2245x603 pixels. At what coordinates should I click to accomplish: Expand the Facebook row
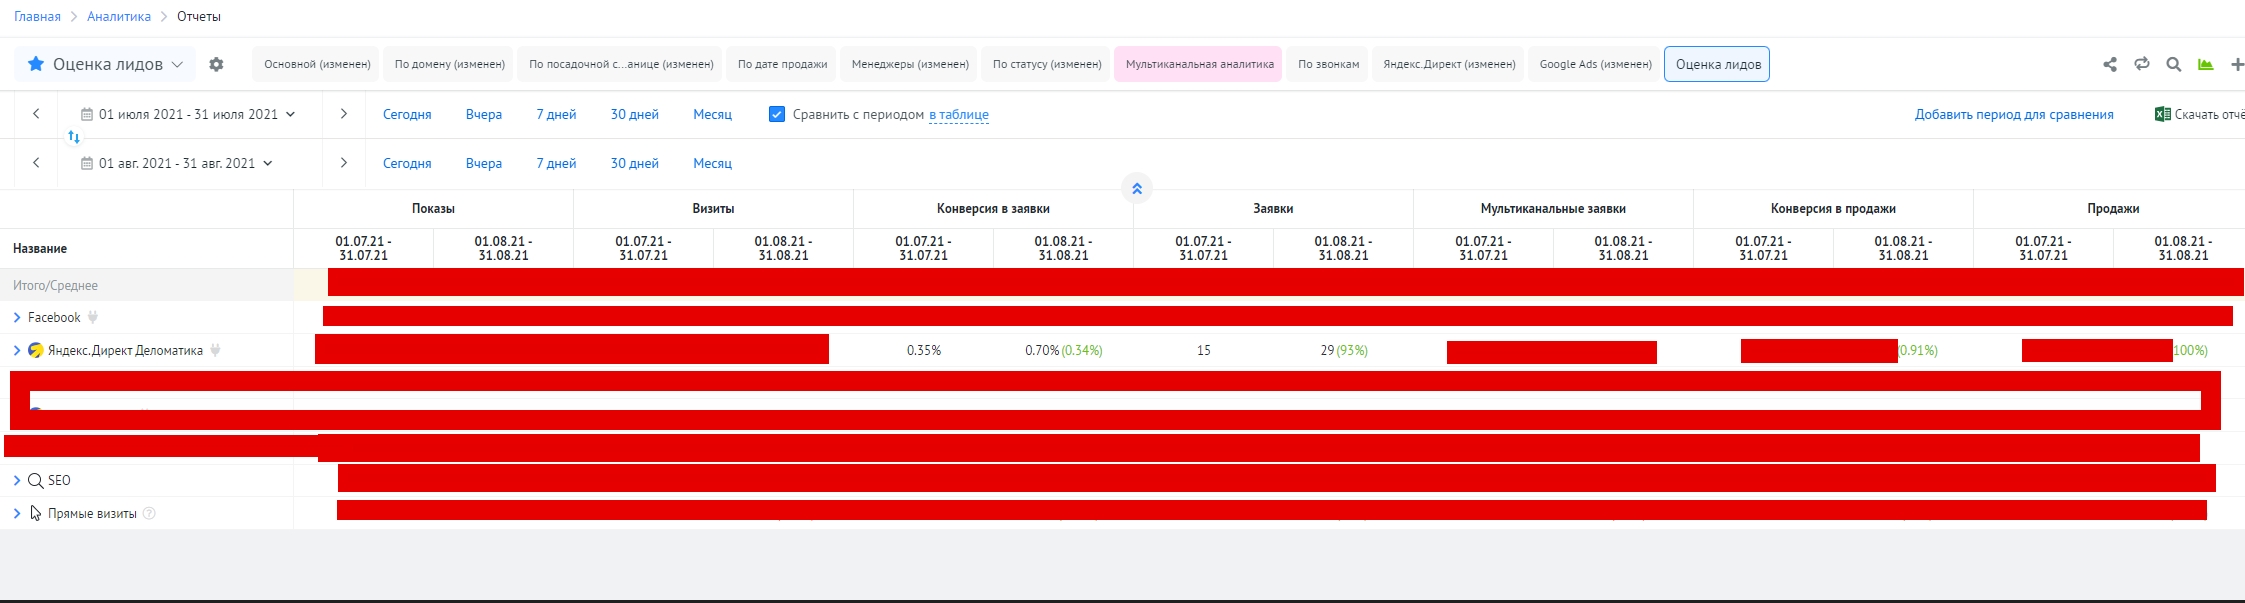pos(17,317)
